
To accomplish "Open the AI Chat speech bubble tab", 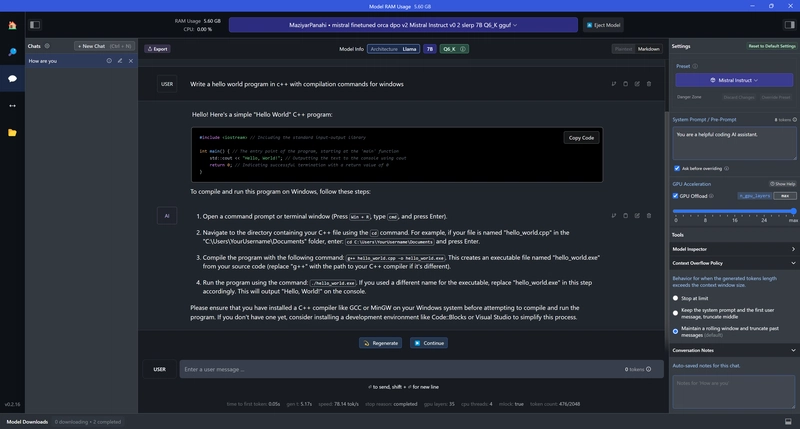I will pyautogui.click(x=12, y=79).
